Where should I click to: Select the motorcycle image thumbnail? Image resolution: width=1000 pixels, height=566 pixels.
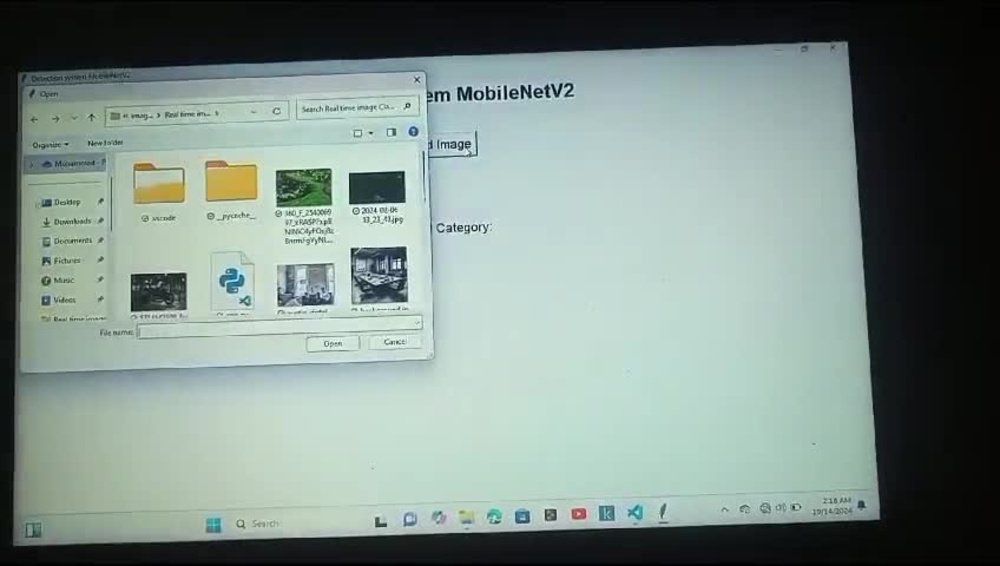pos(159,292)
